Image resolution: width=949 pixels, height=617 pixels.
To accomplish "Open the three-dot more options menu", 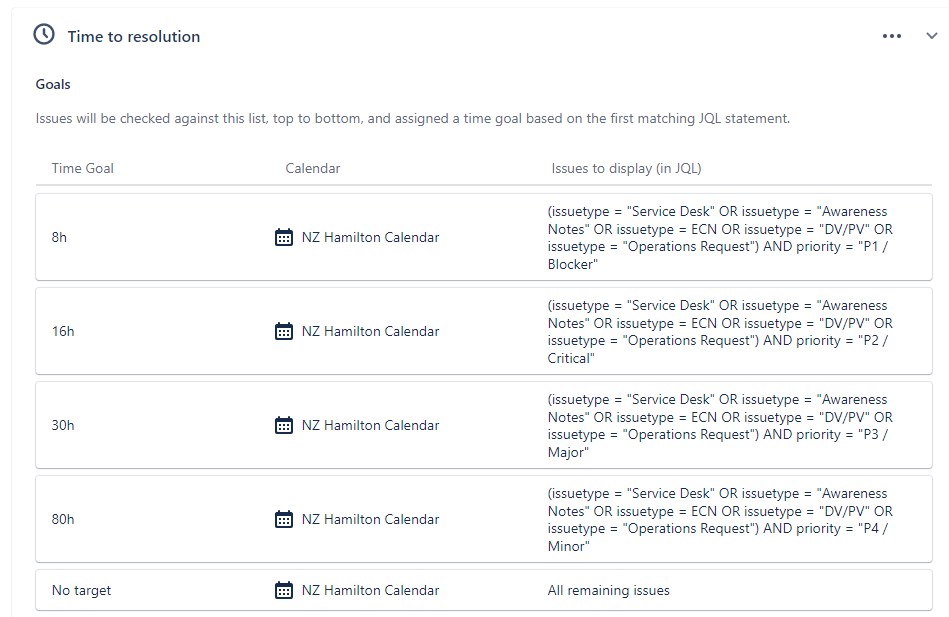I will (x=892, y=36).
